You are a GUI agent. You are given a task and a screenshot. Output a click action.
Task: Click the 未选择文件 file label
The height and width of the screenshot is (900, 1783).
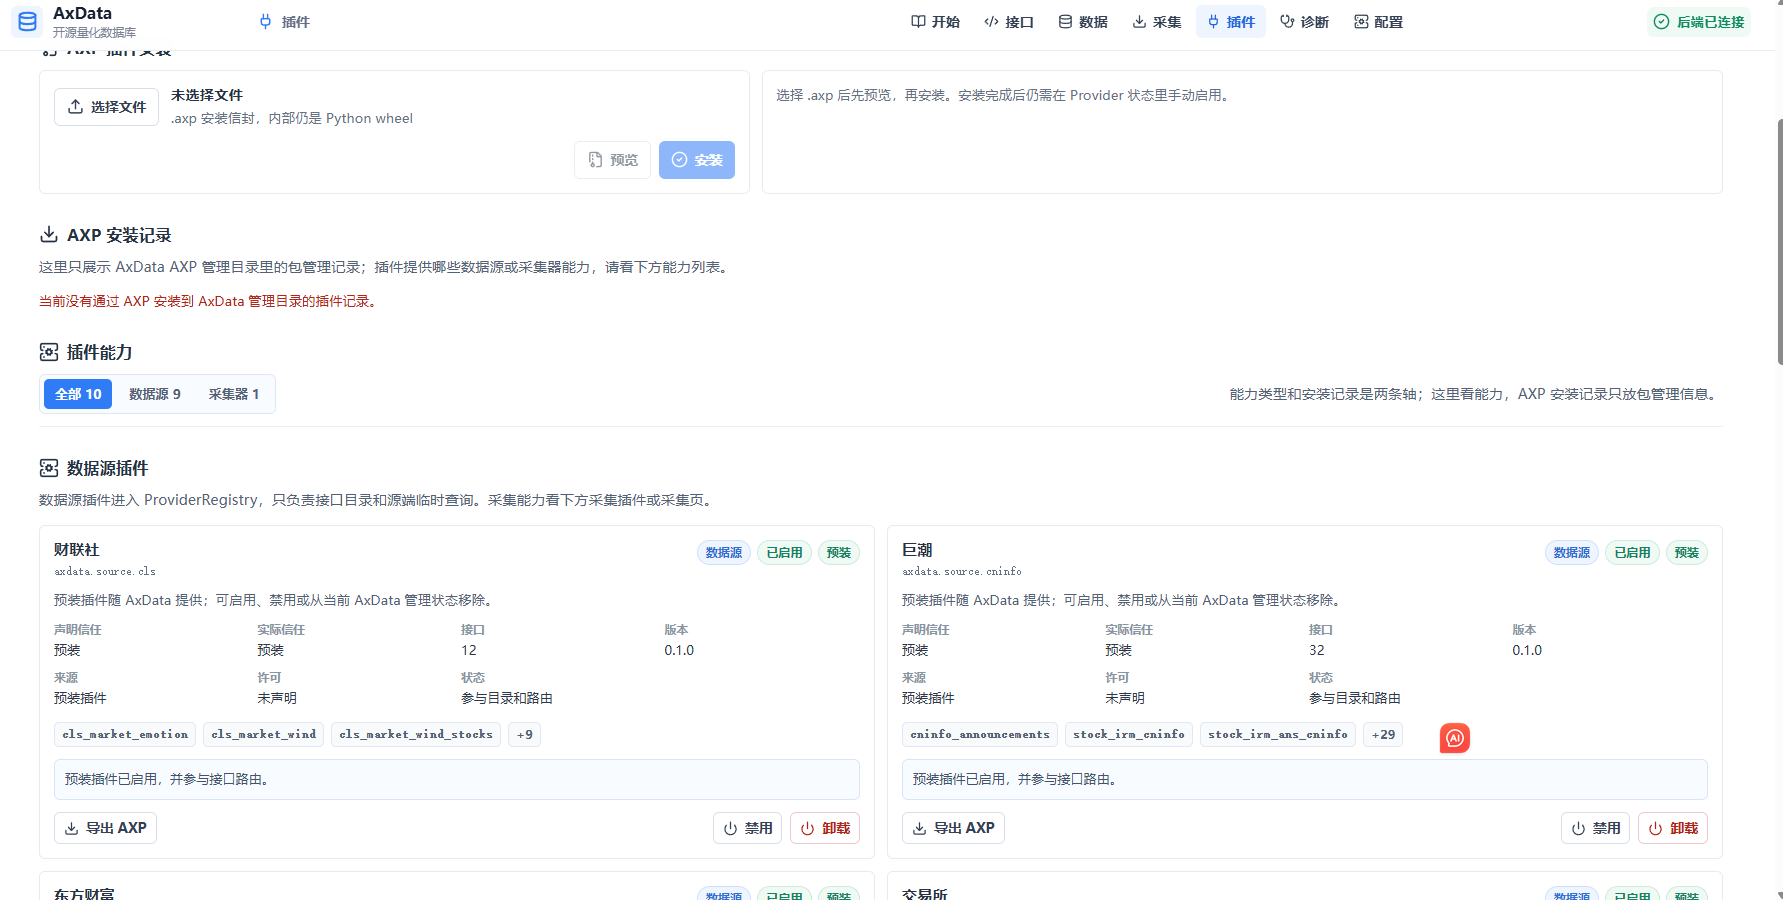(207, 95)
